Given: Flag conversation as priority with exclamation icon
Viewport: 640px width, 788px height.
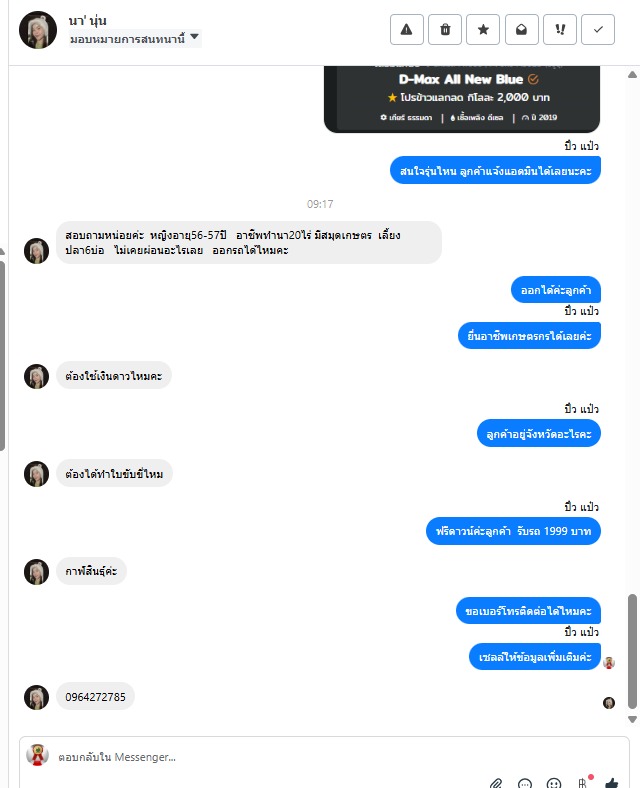Looking at the screenshot, I should pyautogui.click(x=560, y=30).
